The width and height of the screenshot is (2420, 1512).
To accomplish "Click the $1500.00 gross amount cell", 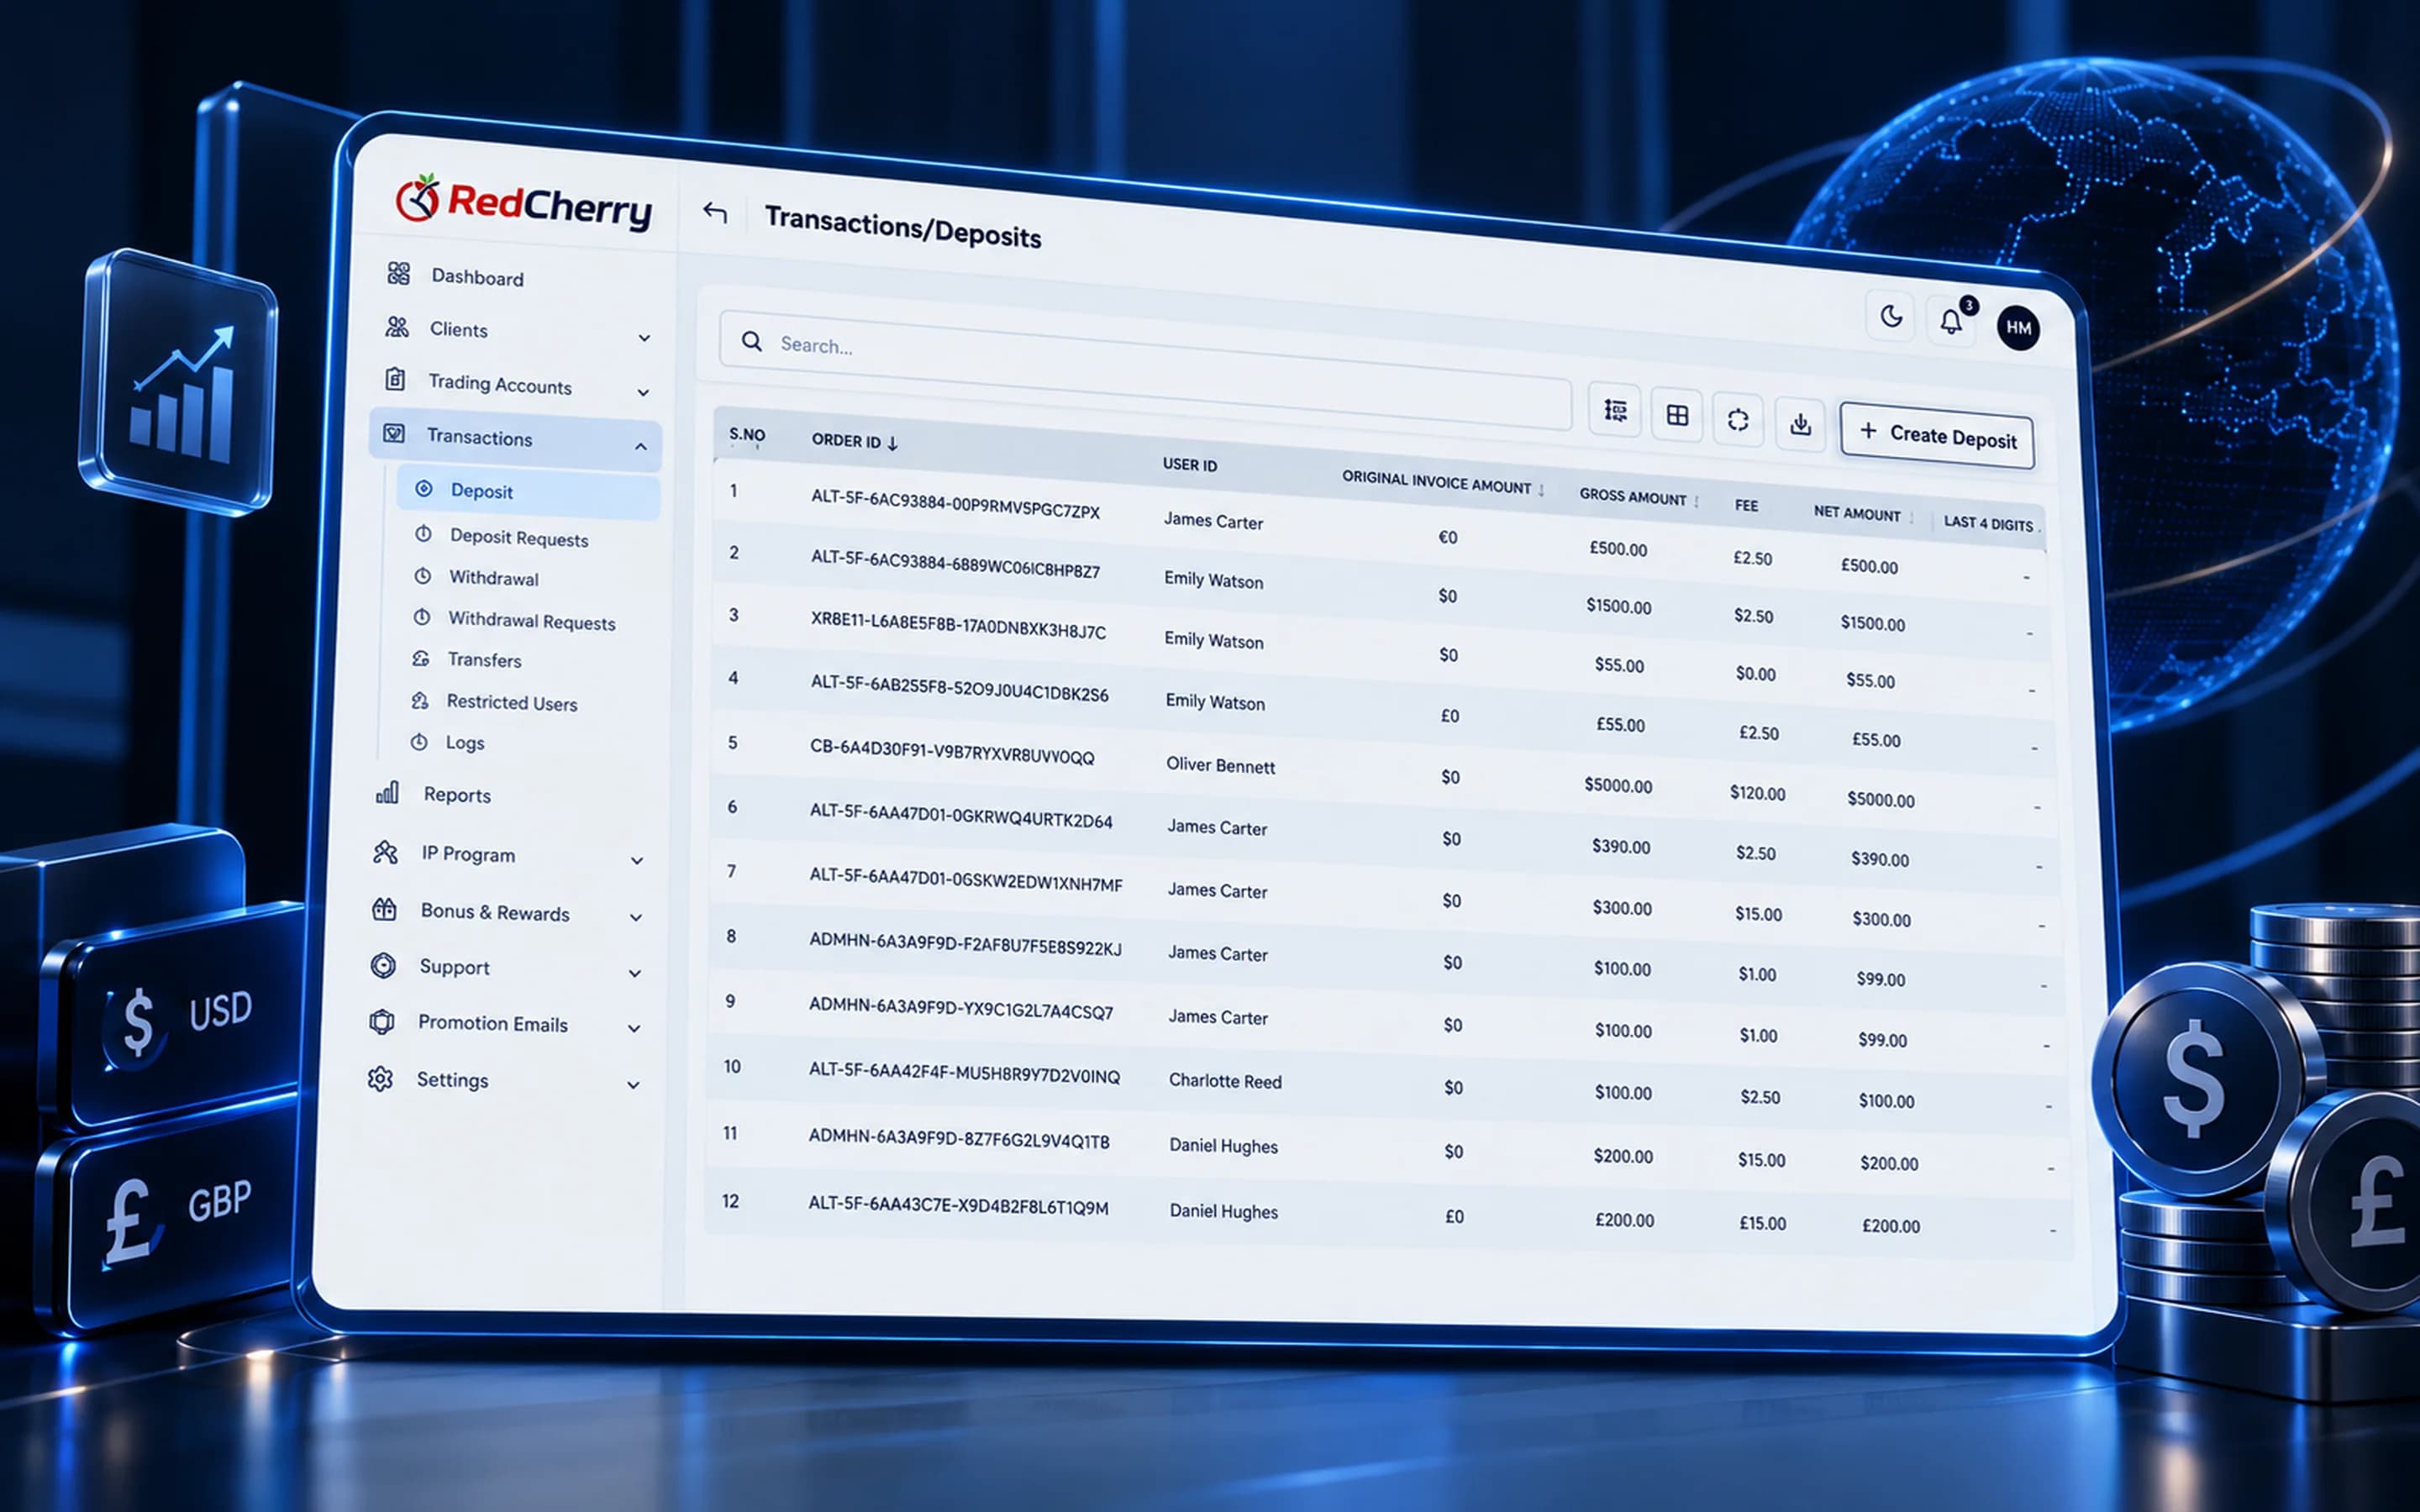I will click(1619, 607).
